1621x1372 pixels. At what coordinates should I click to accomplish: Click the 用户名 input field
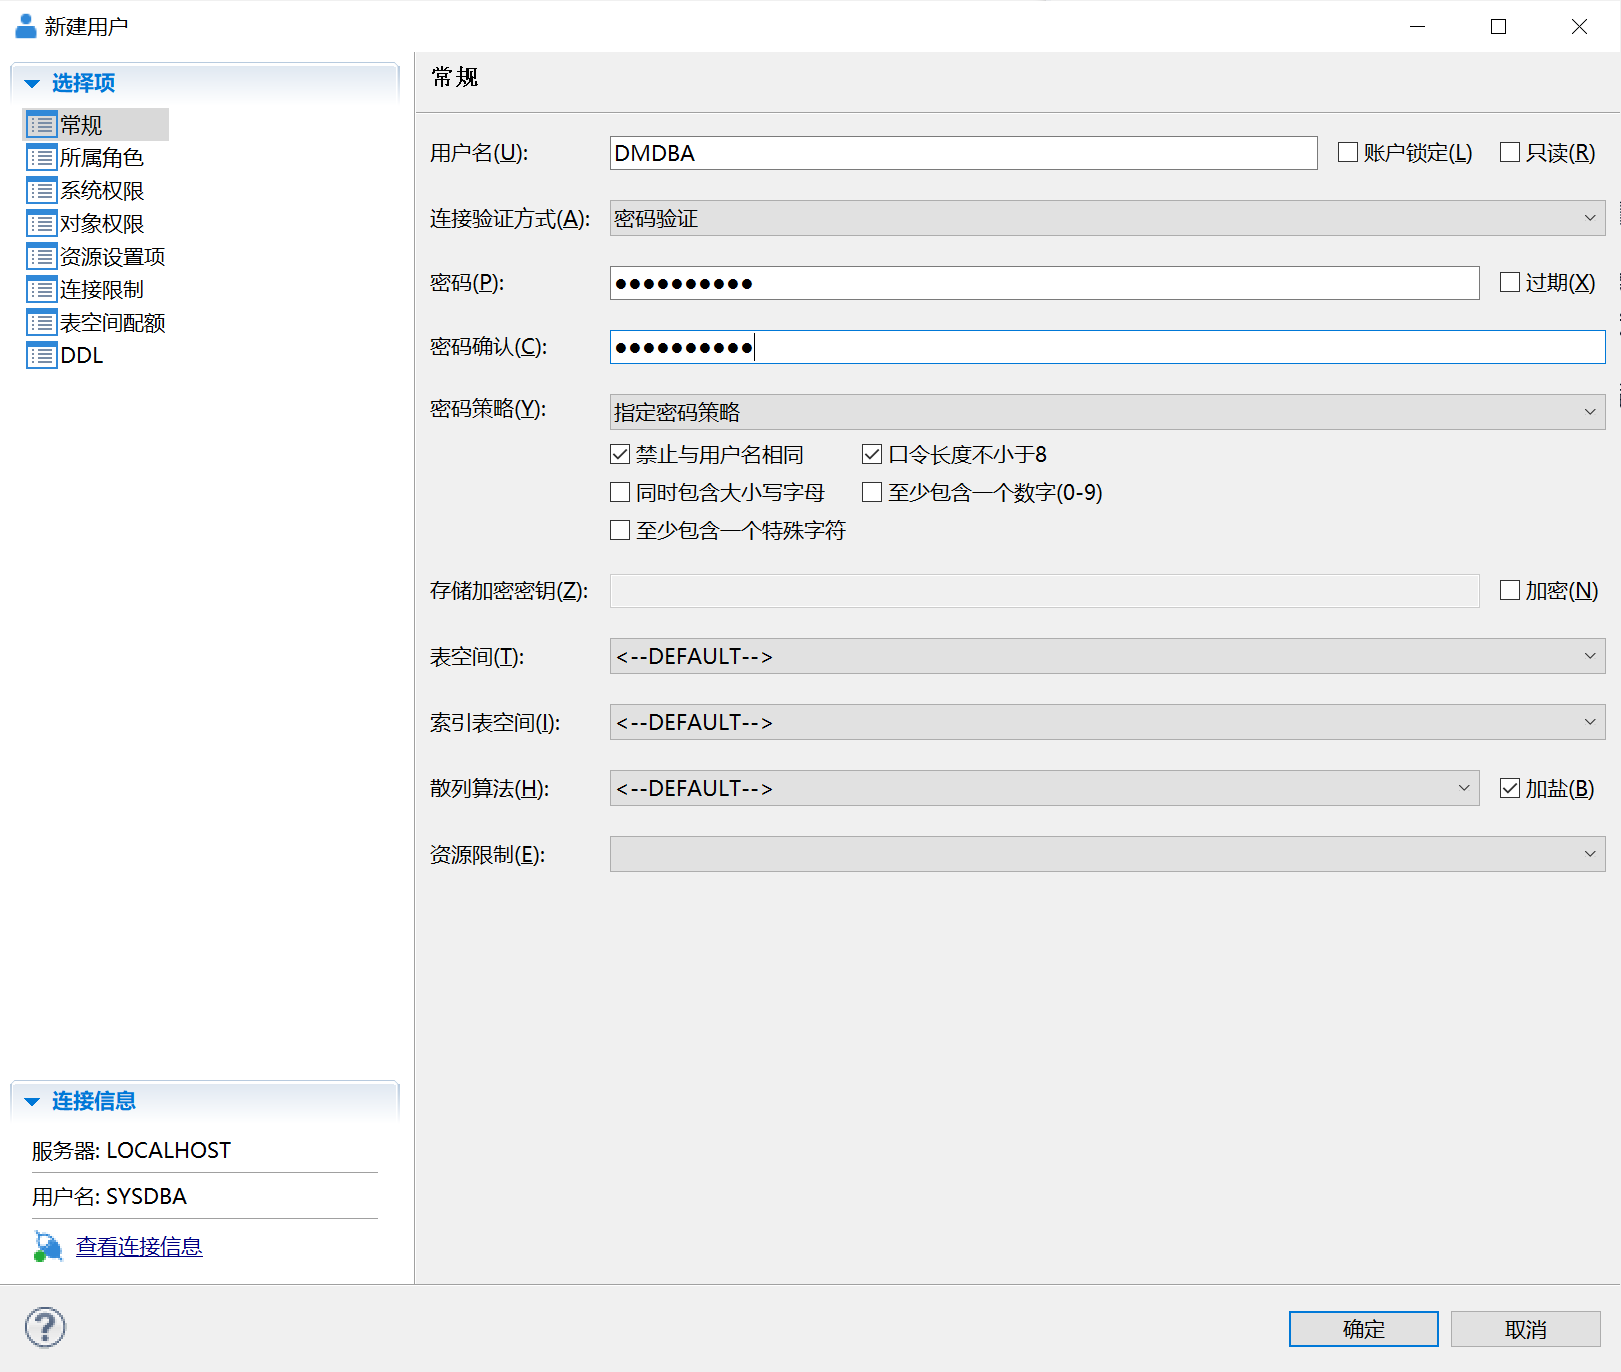(x=964, y=153)
